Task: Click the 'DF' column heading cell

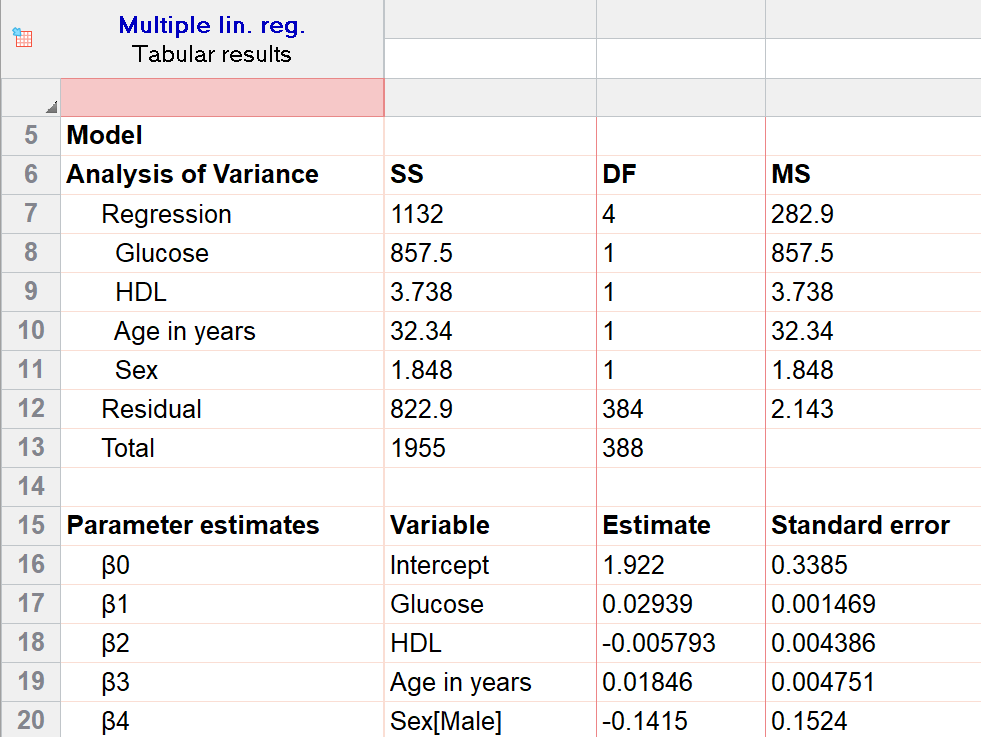Action: (619, 174)
